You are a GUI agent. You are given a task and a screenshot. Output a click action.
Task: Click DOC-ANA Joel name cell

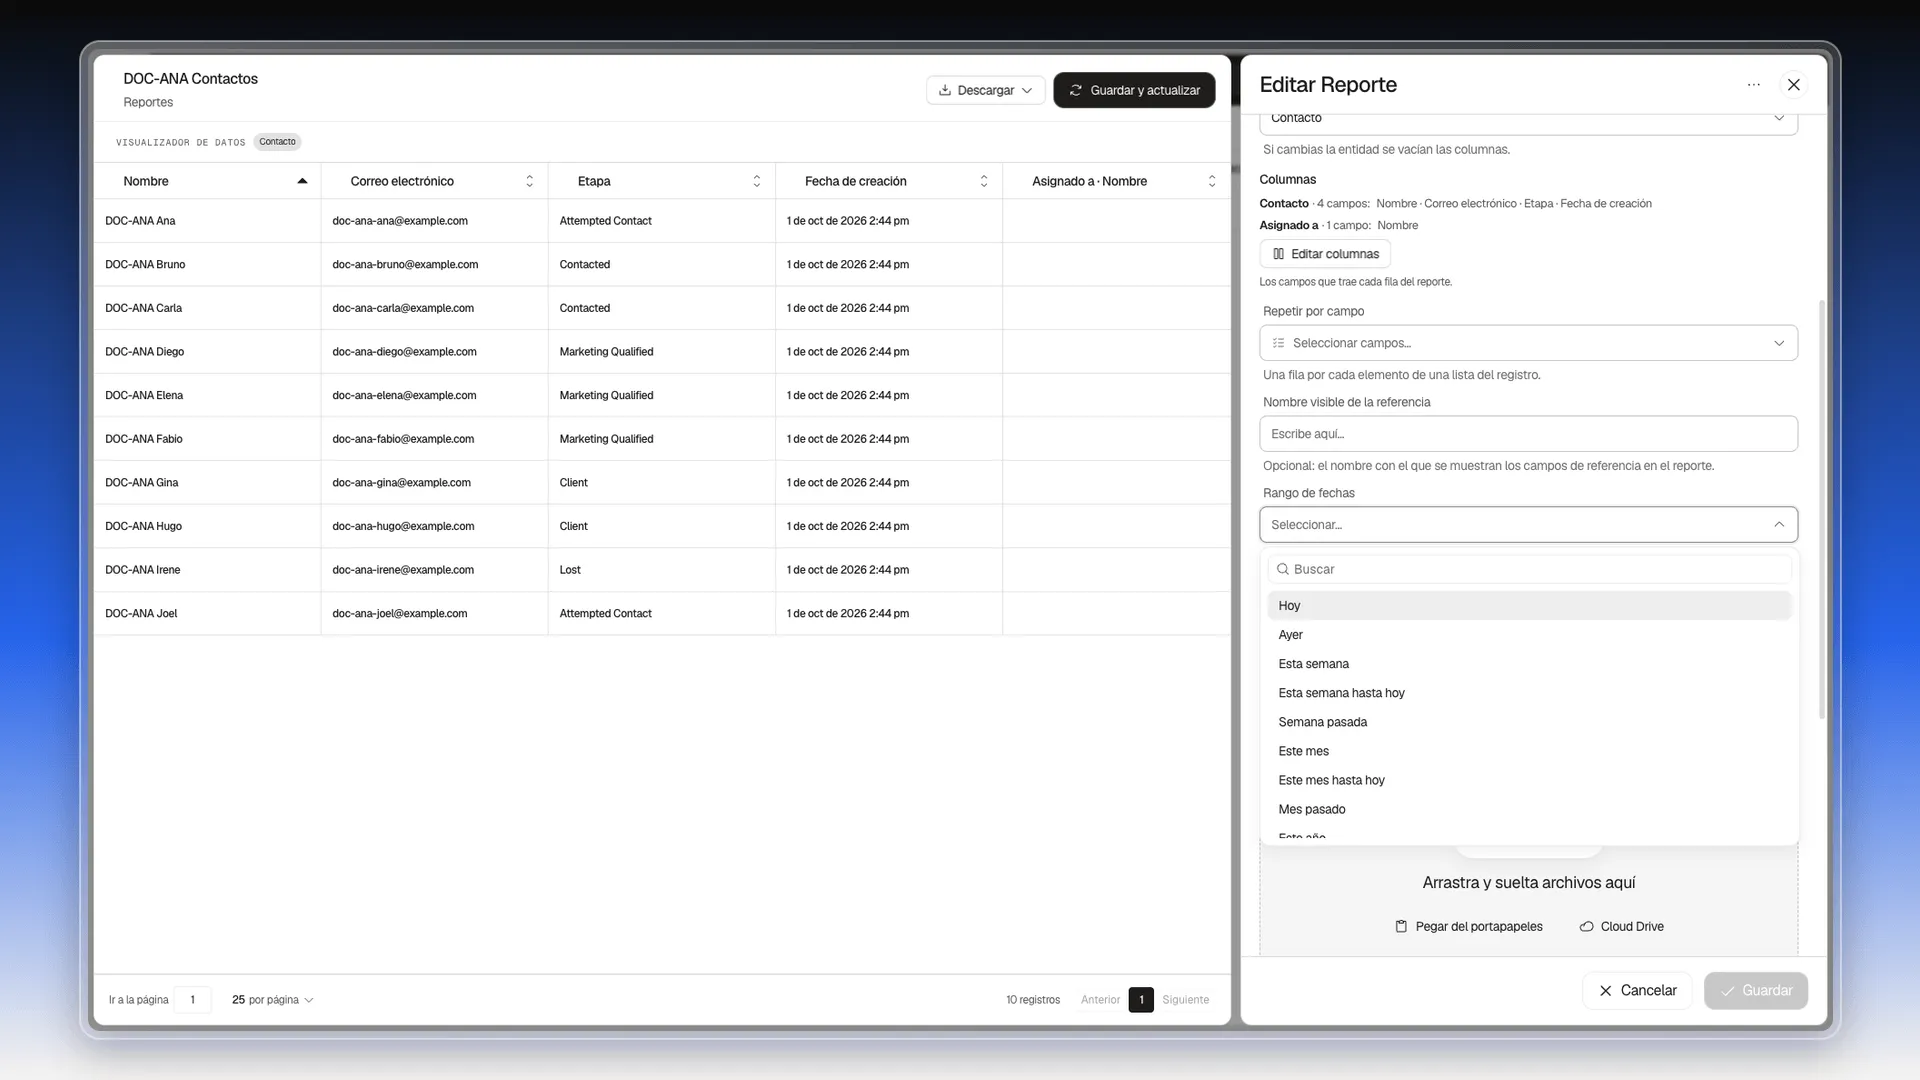(207, 614)
